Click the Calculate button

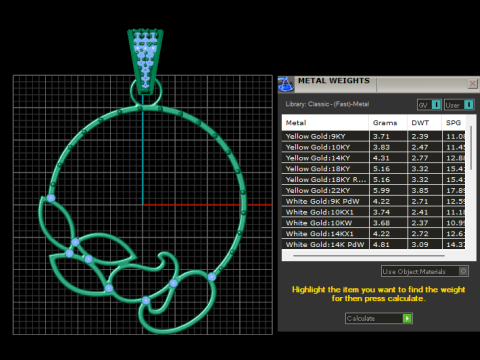[x=379, y=318]
